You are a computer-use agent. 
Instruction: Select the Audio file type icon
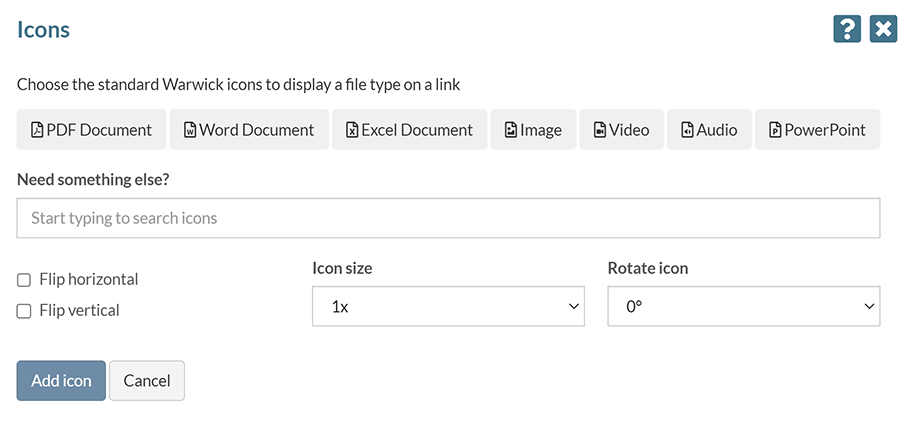pyautogui.click(x=709, y=130)
